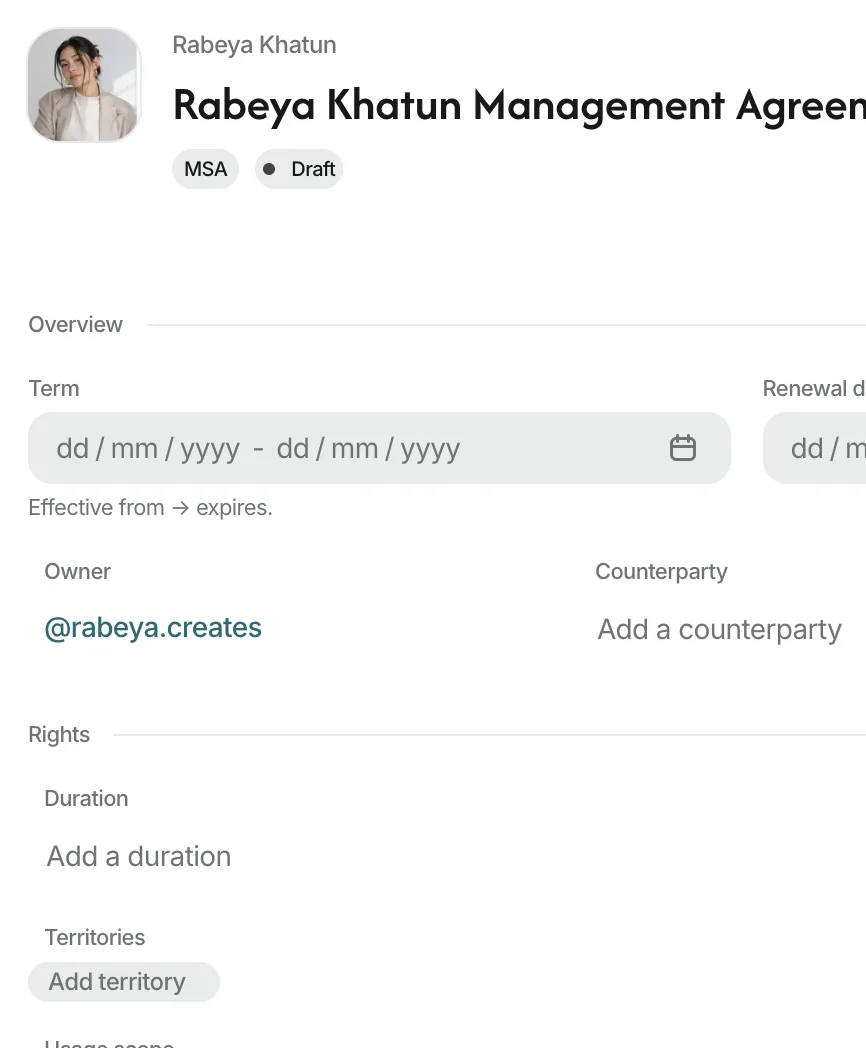Click the Territories label
The image size is (866, 1048).
tap(95, 937)
